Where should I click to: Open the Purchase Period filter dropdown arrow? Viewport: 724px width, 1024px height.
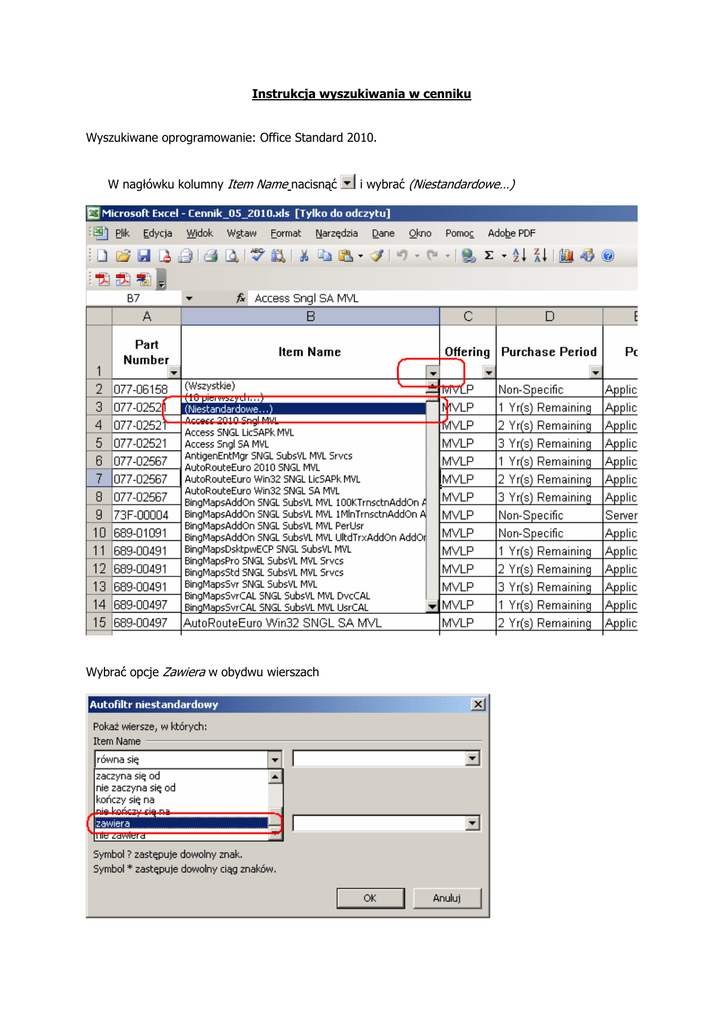pyautogui.click(x=596, y=373)
